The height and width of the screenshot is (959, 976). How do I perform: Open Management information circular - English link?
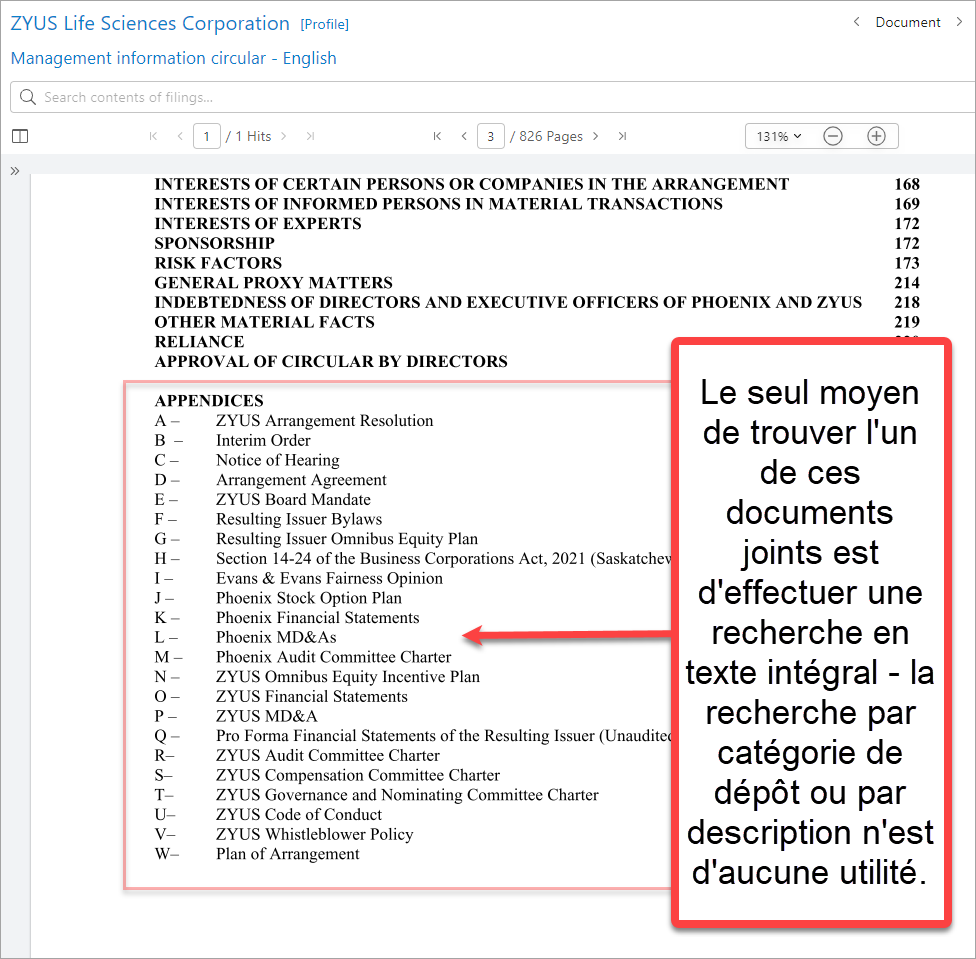click(174, 58)
